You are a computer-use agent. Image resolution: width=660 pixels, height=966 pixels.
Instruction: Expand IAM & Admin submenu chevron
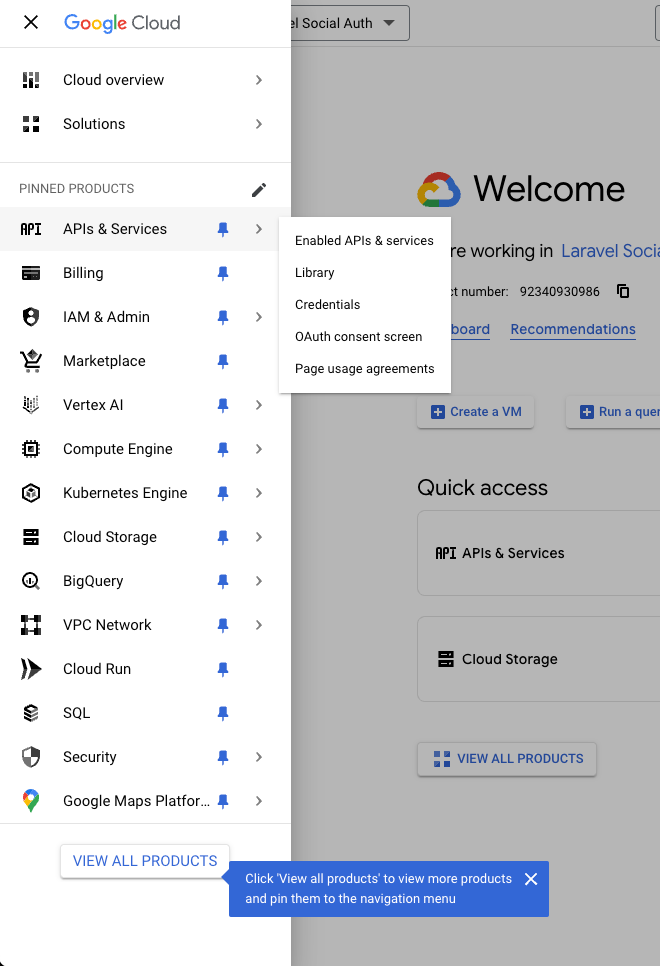(259, 317)
